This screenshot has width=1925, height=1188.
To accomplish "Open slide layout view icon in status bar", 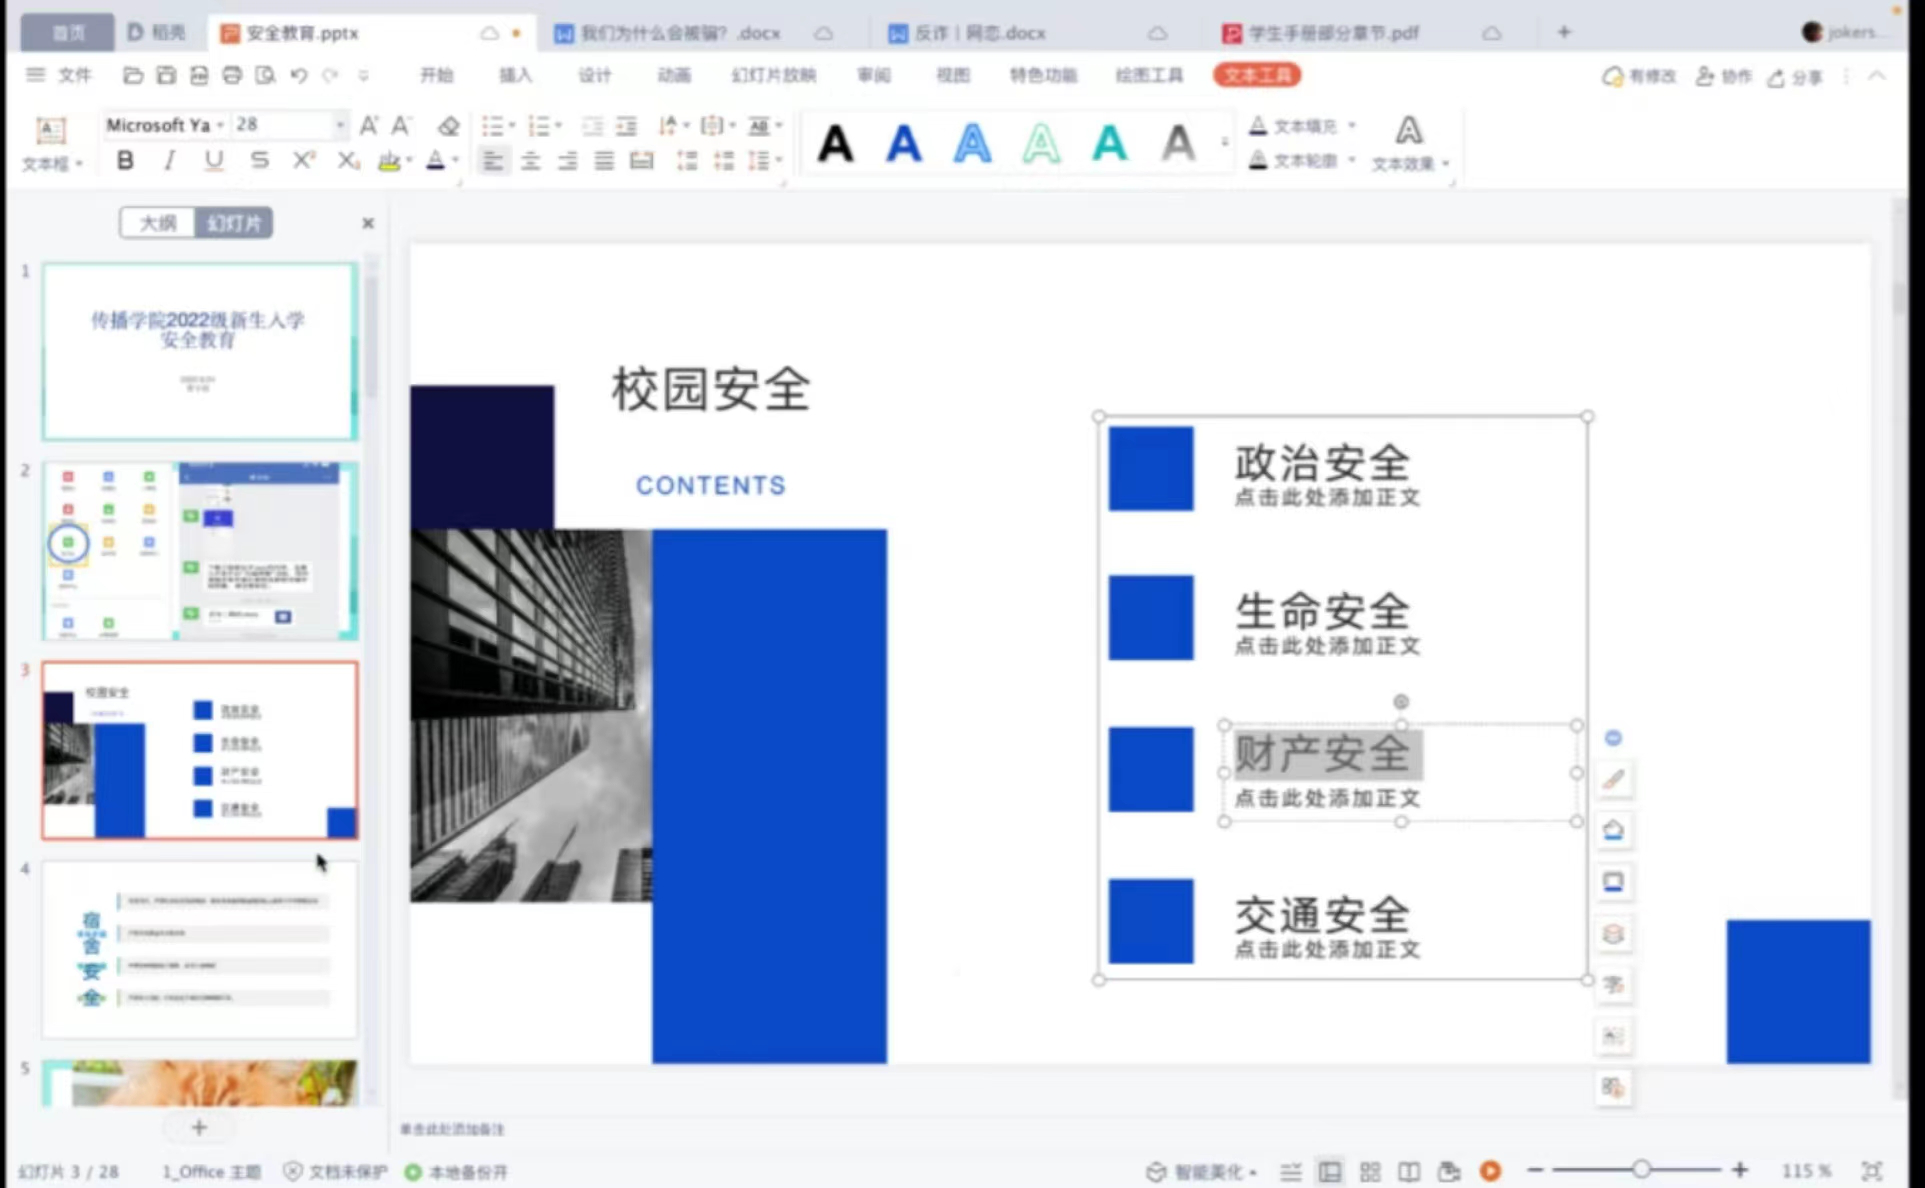I will coord(1330,1170).
